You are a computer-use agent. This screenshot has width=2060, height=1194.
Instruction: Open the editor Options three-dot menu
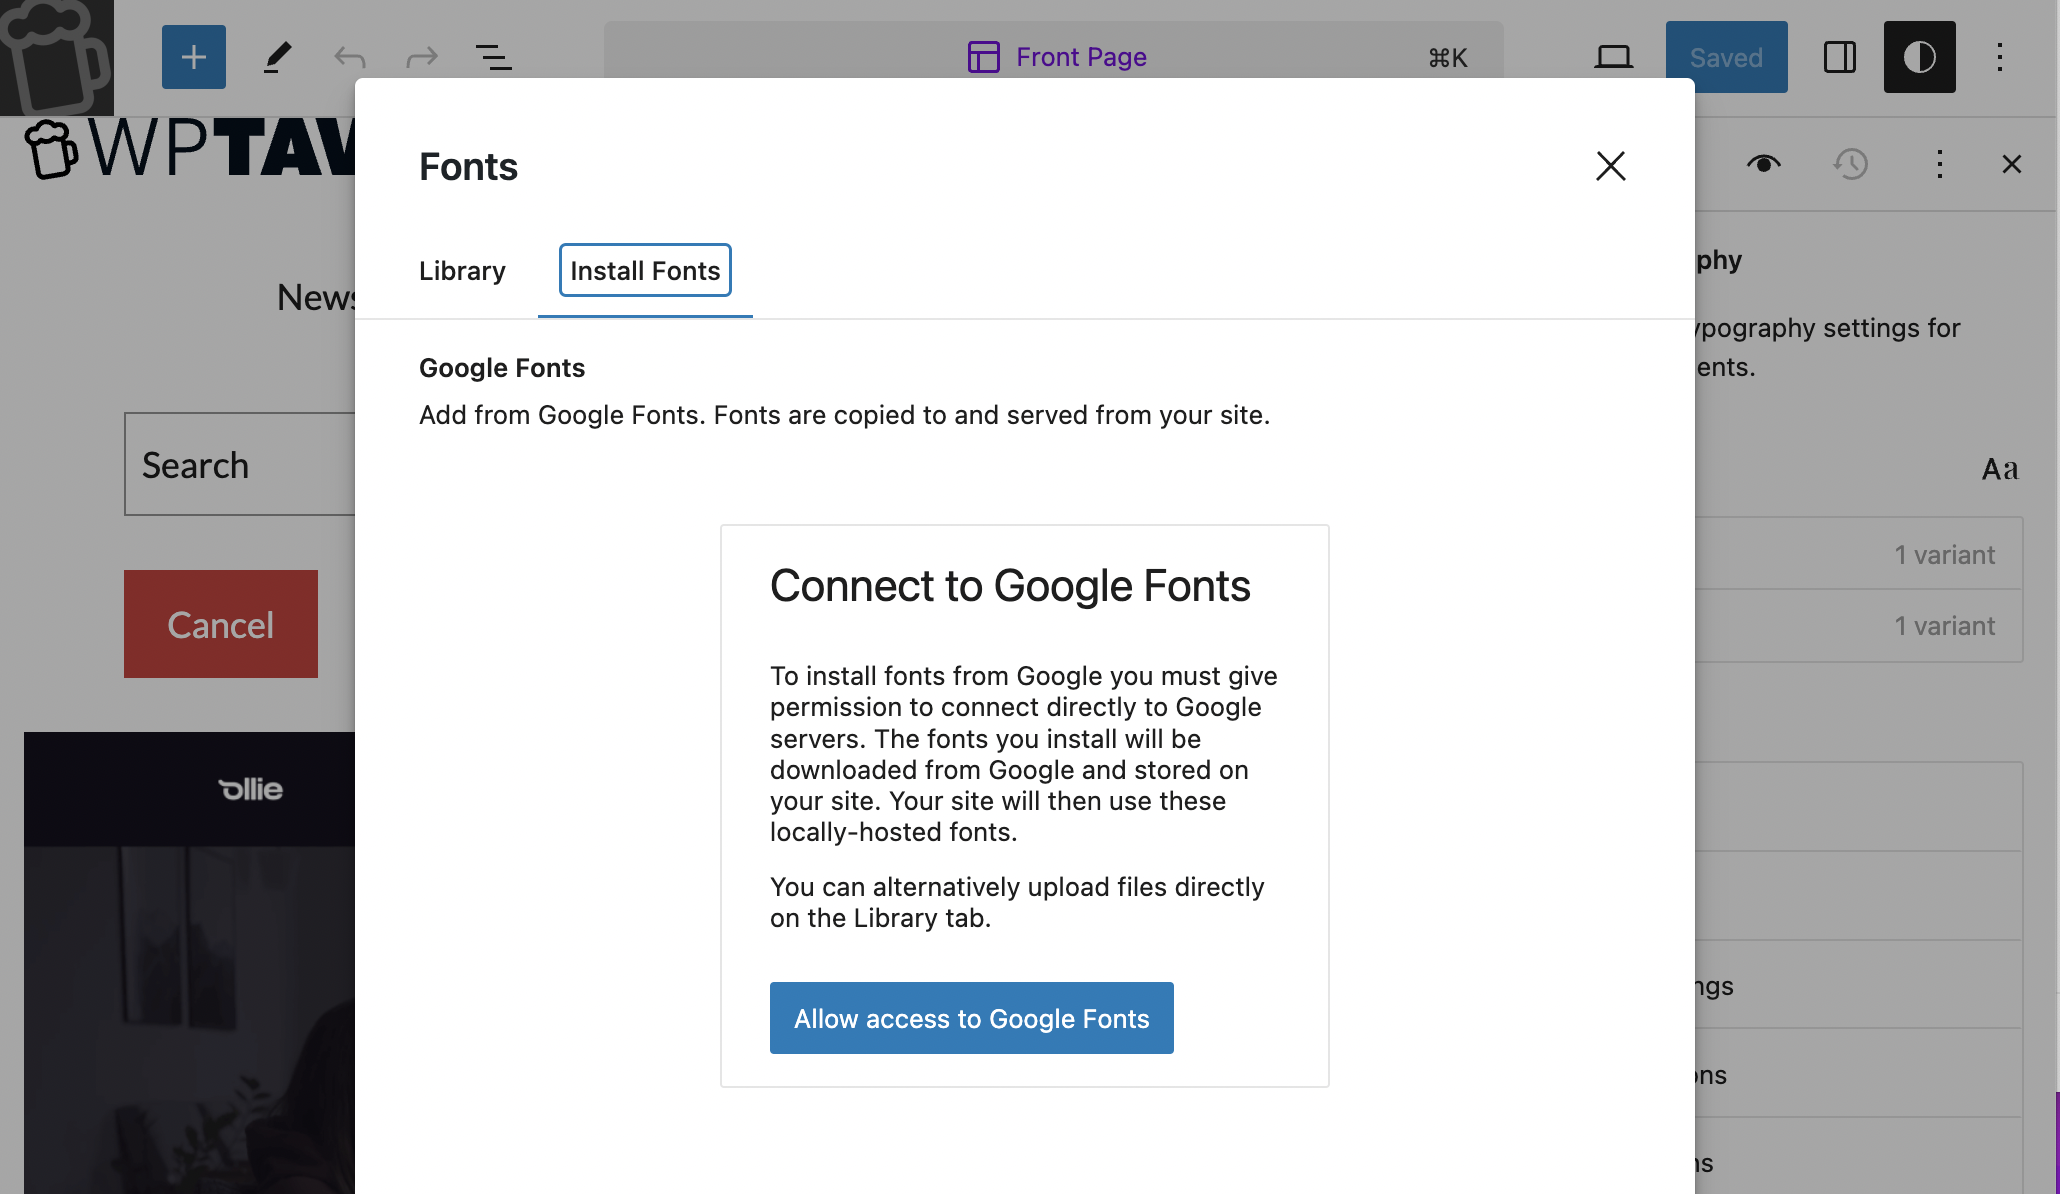pos(1999,57)
